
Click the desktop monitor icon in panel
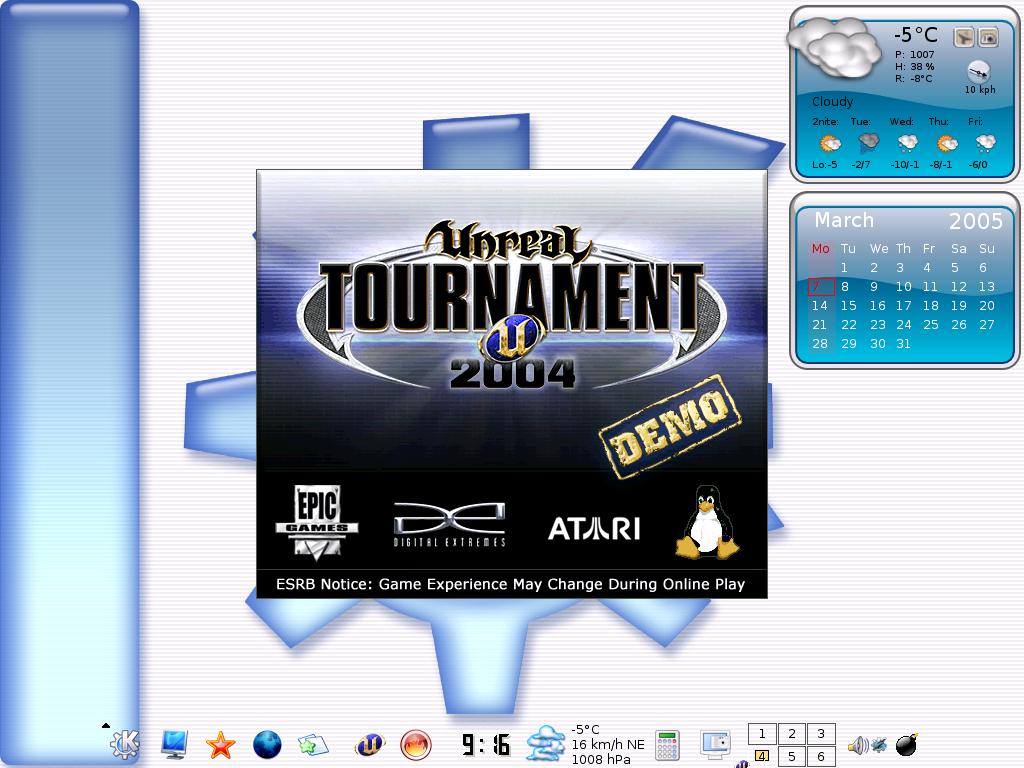pos(174,744)
